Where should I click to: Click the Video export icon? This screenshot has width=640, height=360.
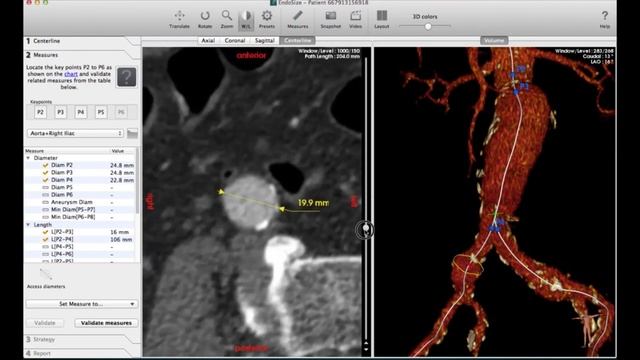point(356,19)
